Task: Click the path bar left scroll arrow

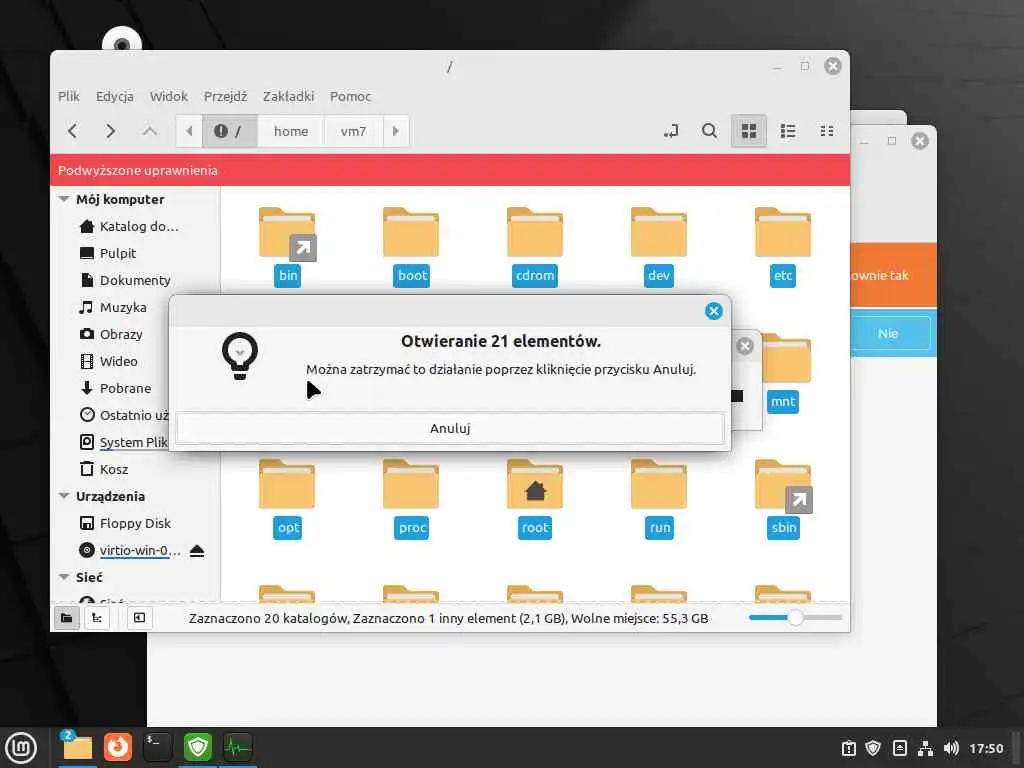Action: (x=189, y=131)
